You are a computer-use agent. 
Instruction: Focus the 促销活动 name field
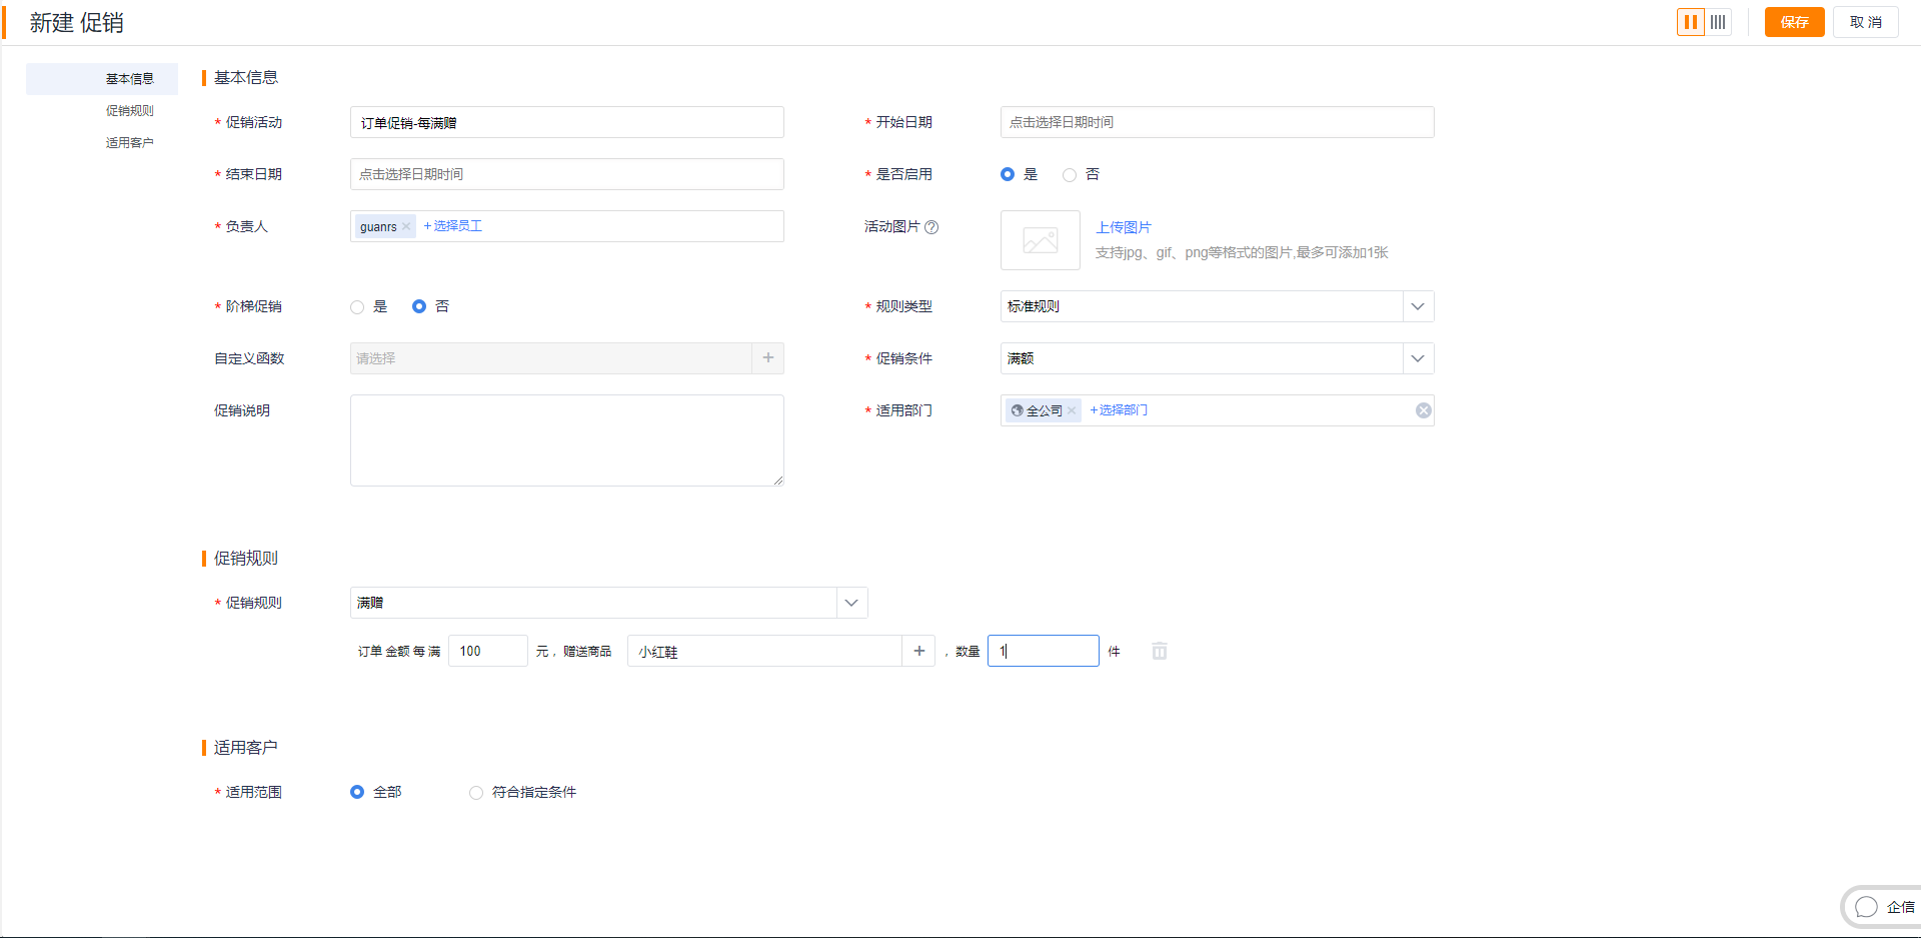[567, 122]
